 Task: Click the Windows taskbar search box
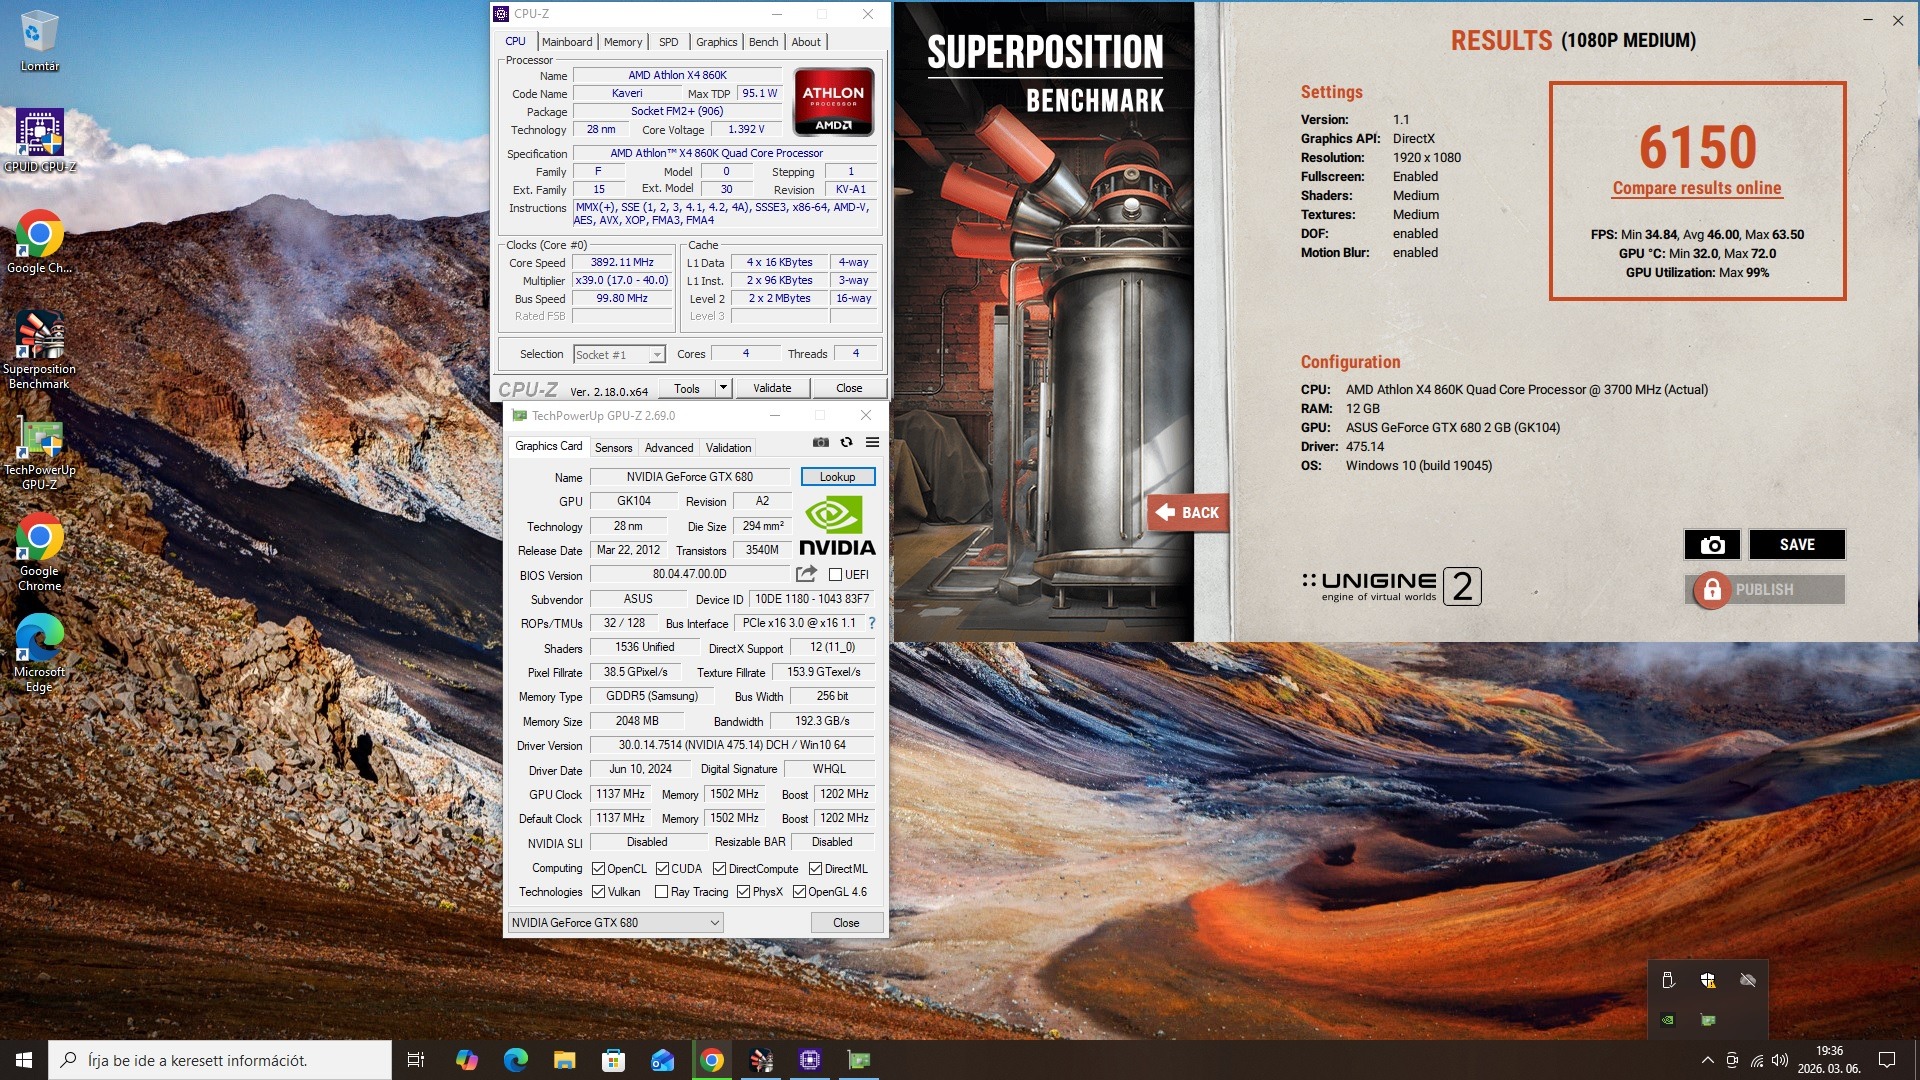coord(220,1060)
